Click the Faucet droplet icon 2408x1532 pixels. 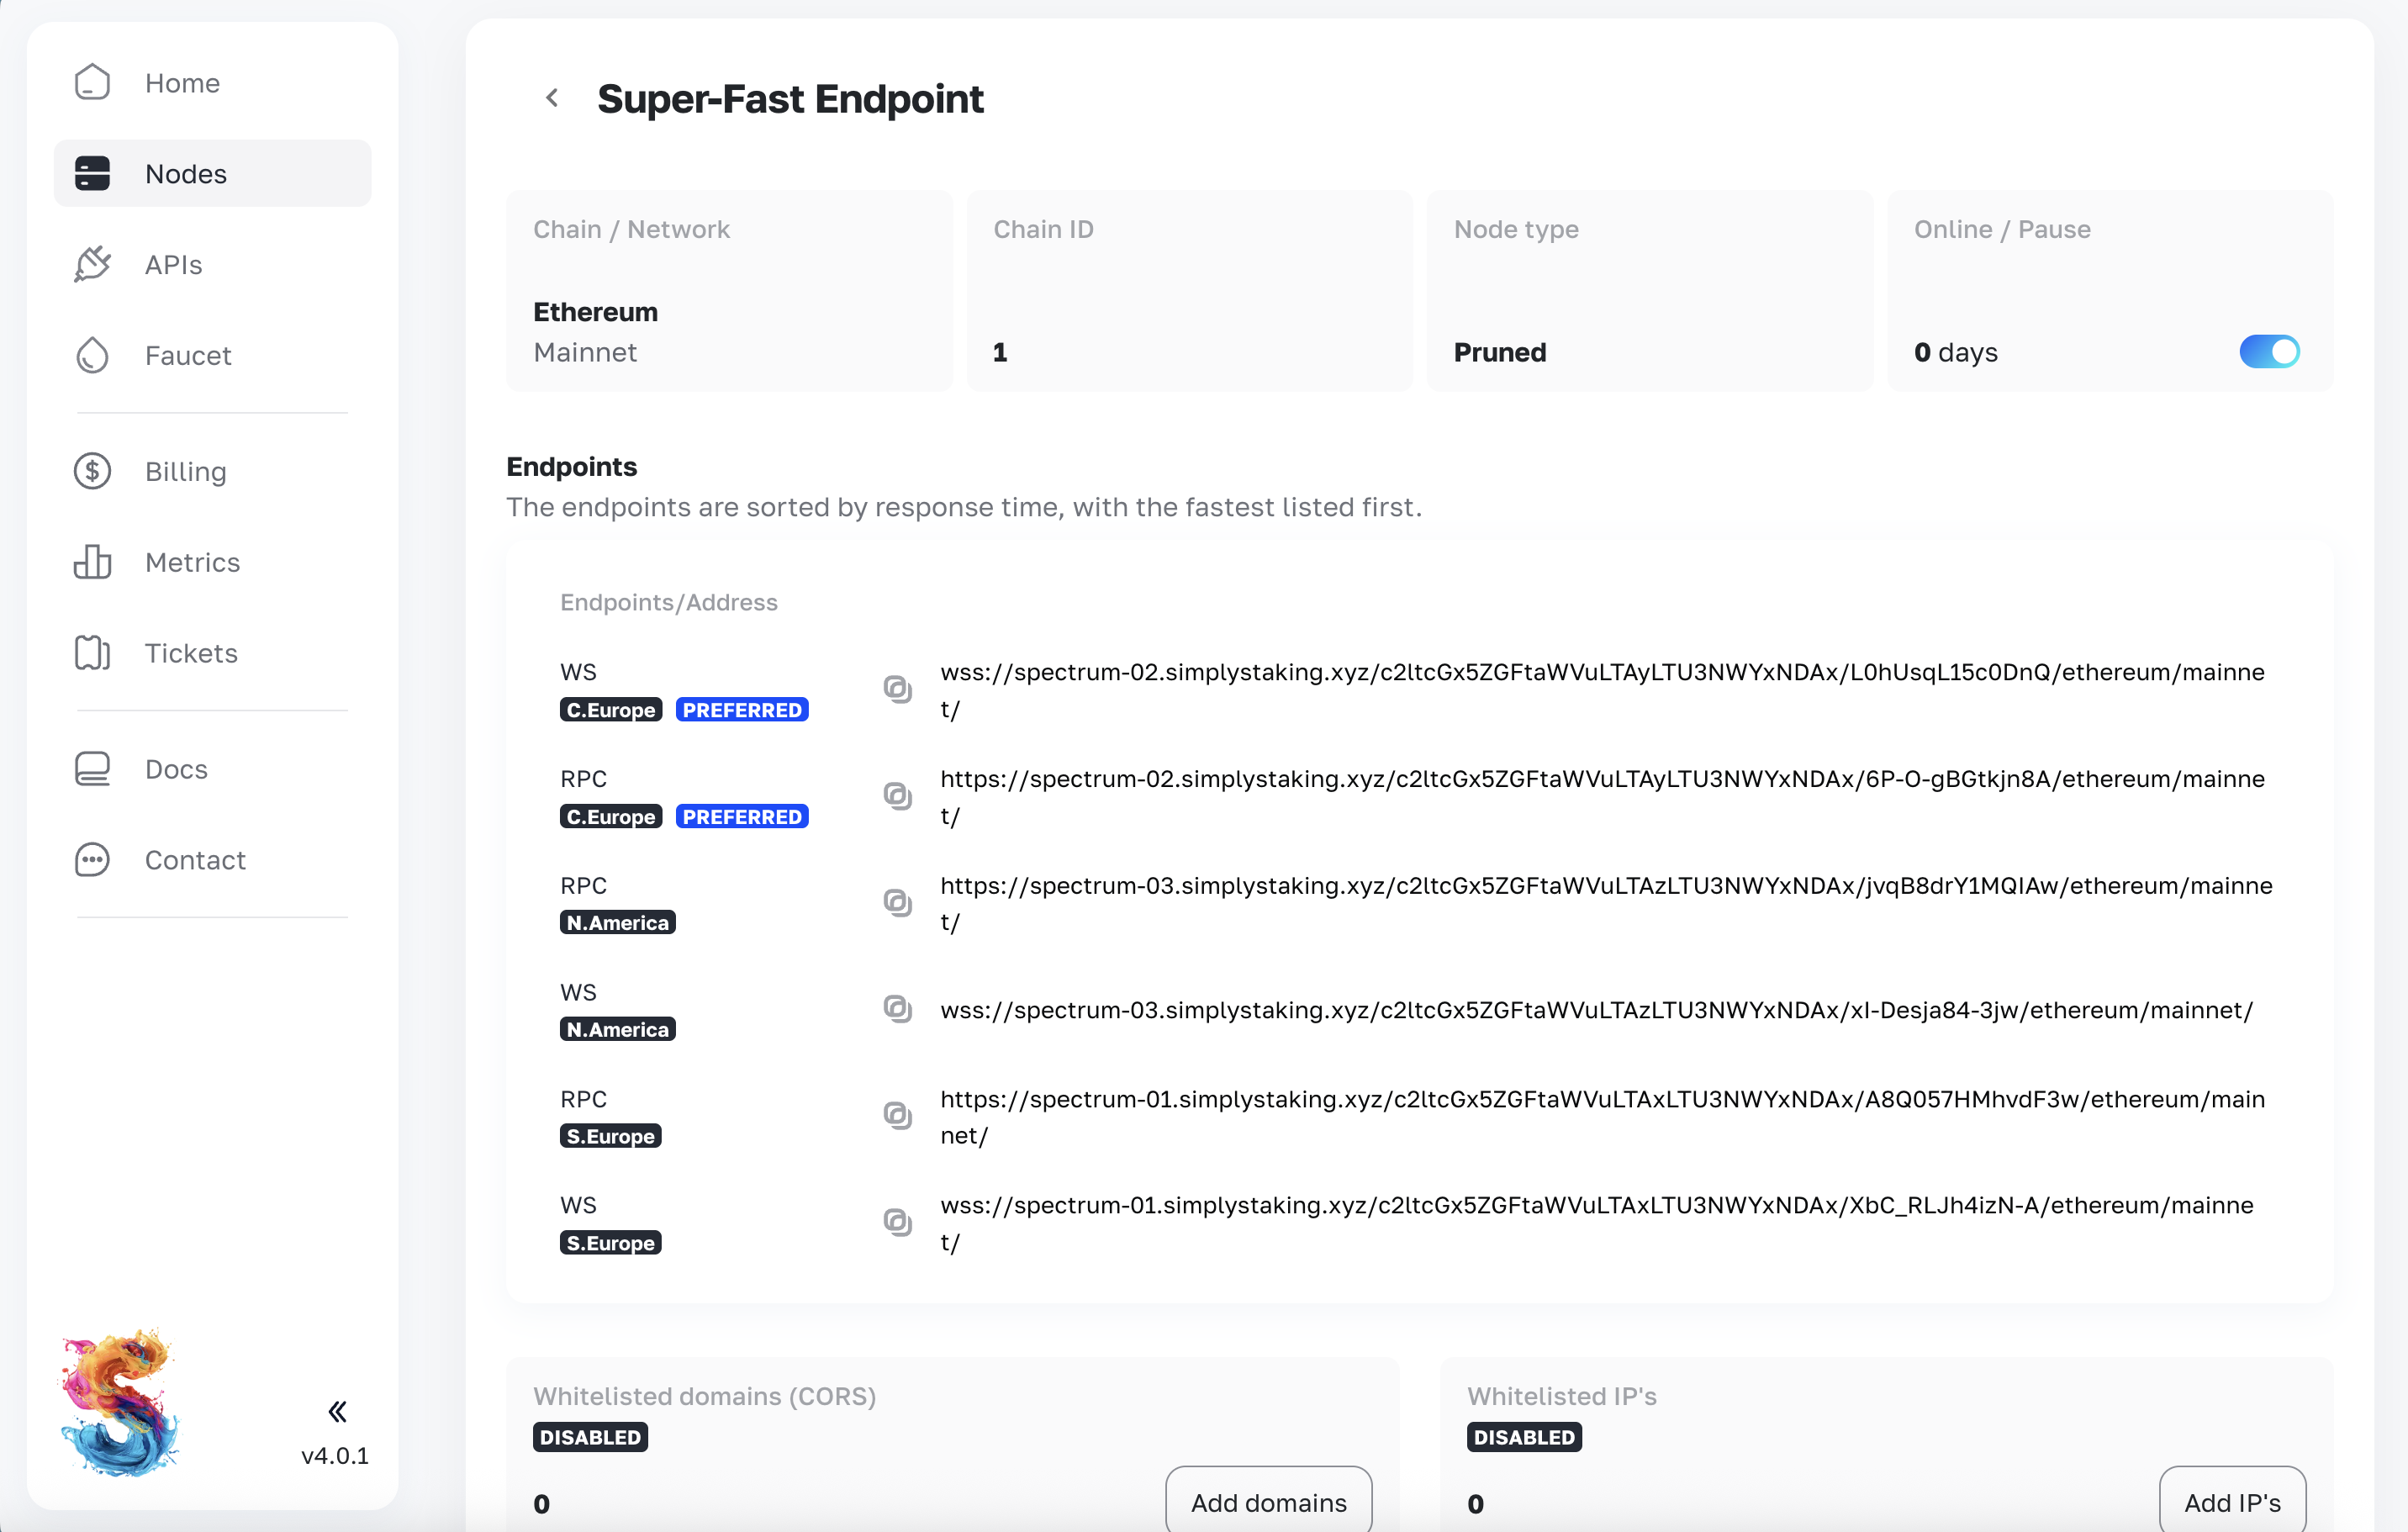point(92,355)
